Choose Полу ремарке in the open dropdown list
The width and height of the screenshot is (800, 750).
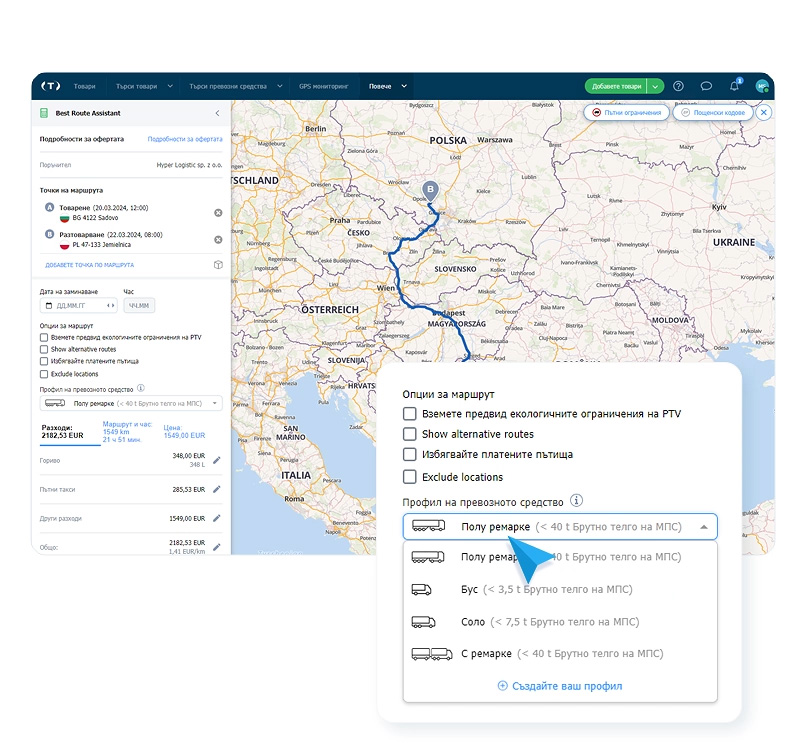click(560, 557)
